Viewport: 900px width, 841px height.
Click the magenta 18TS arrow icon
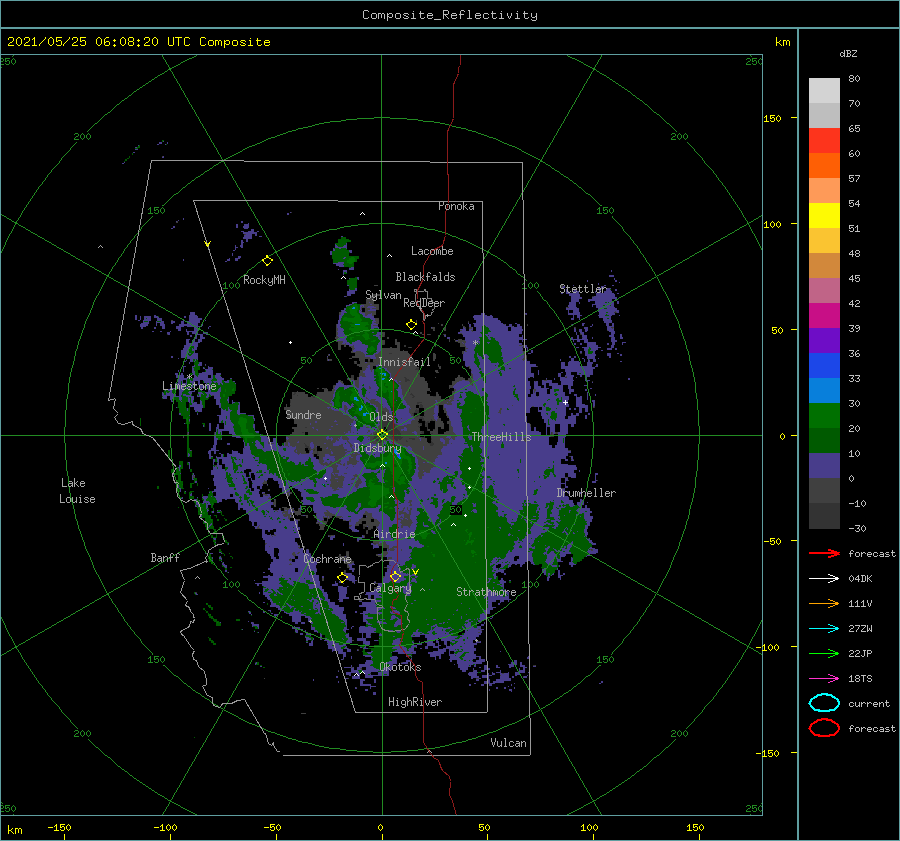824,679
